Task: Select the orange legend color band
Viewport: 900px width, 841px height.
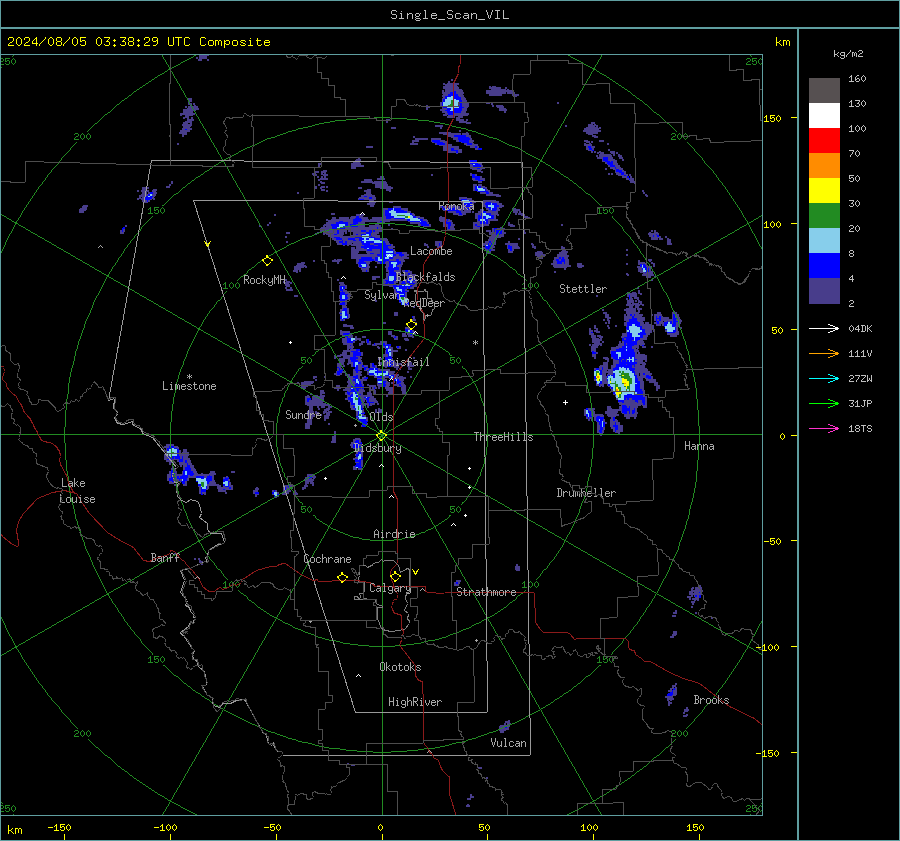Action: (x=824, y=166)
